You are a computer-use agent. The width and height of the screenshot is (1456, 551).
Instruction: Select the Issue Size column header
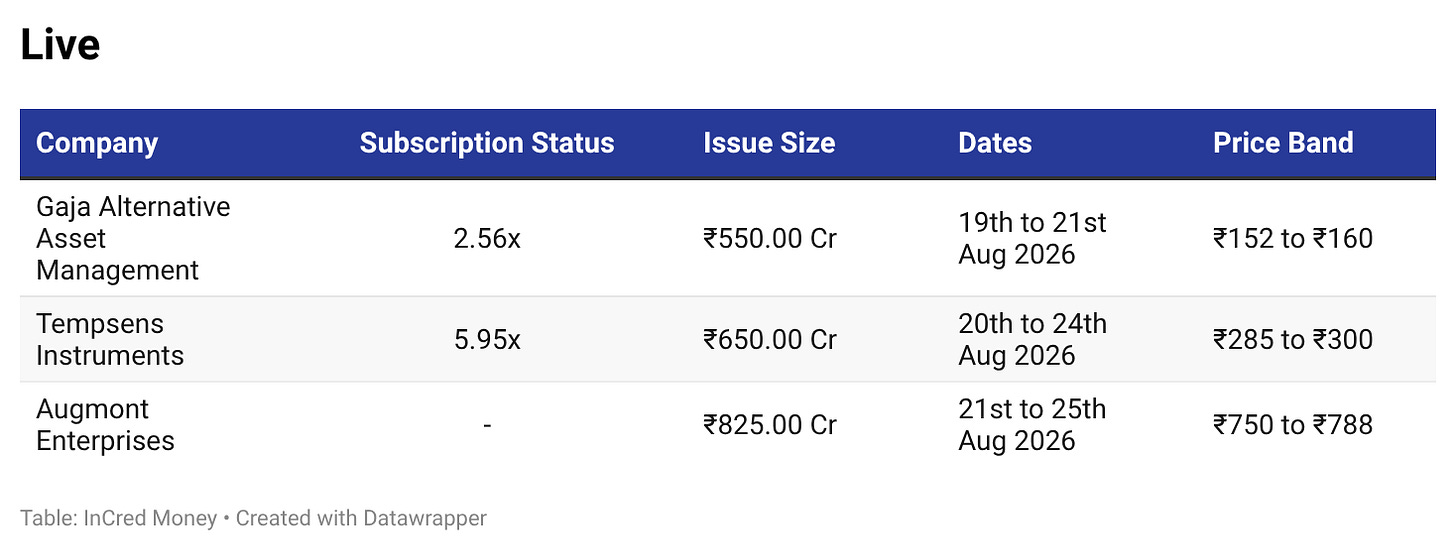(769, 143)
